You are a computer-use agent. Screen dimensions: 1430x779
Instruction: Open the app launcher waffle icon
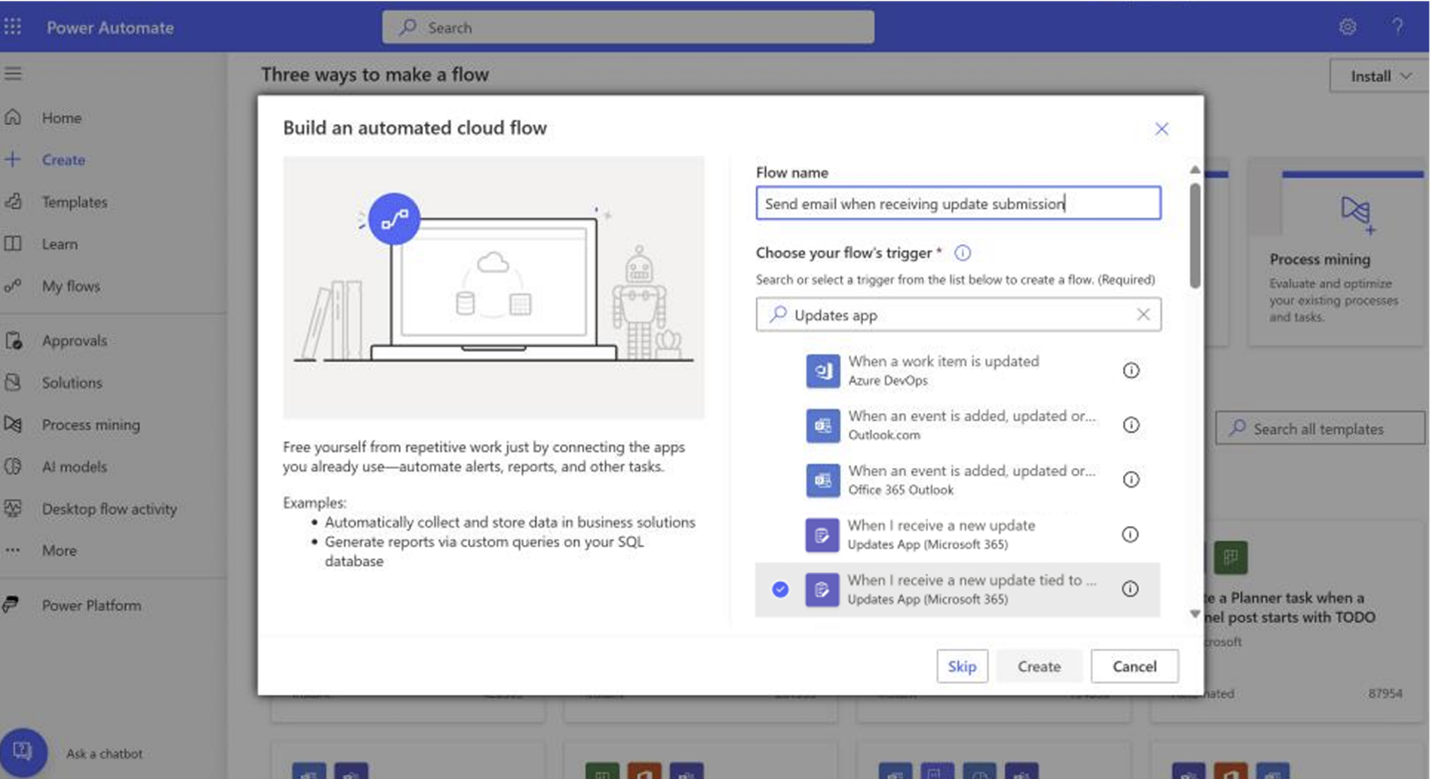[x=14, y=27]
